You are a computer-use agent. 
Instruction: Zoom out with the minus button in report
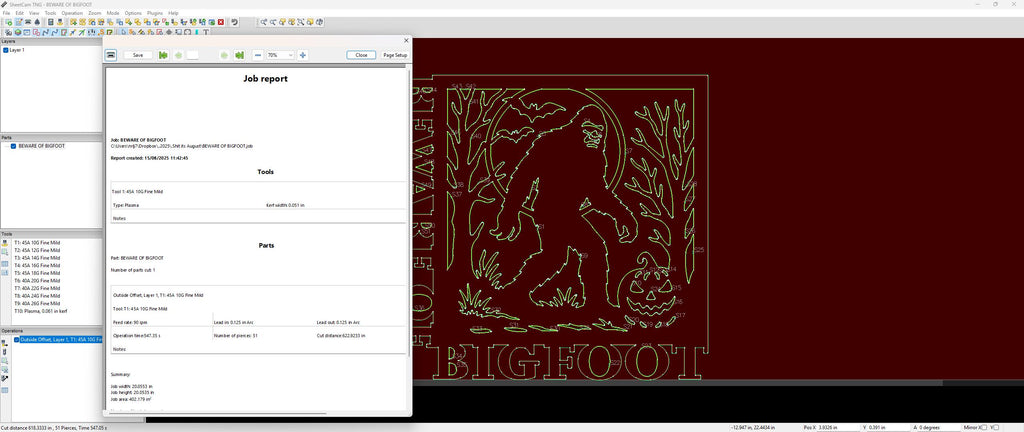pos(258,55)
